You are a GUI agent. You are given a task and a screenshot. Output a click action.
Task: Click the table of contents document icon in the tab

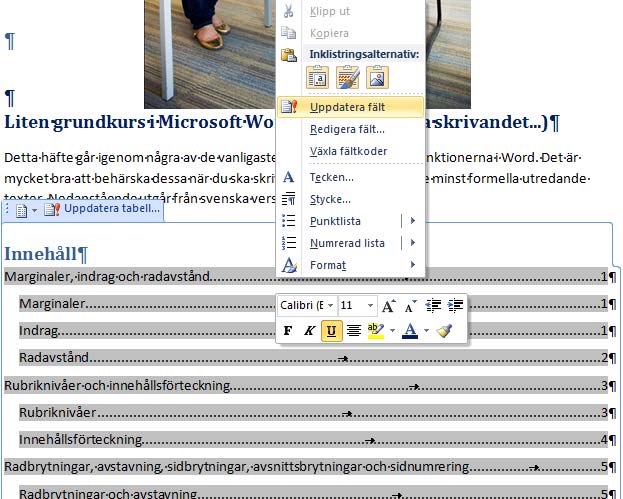21,211
